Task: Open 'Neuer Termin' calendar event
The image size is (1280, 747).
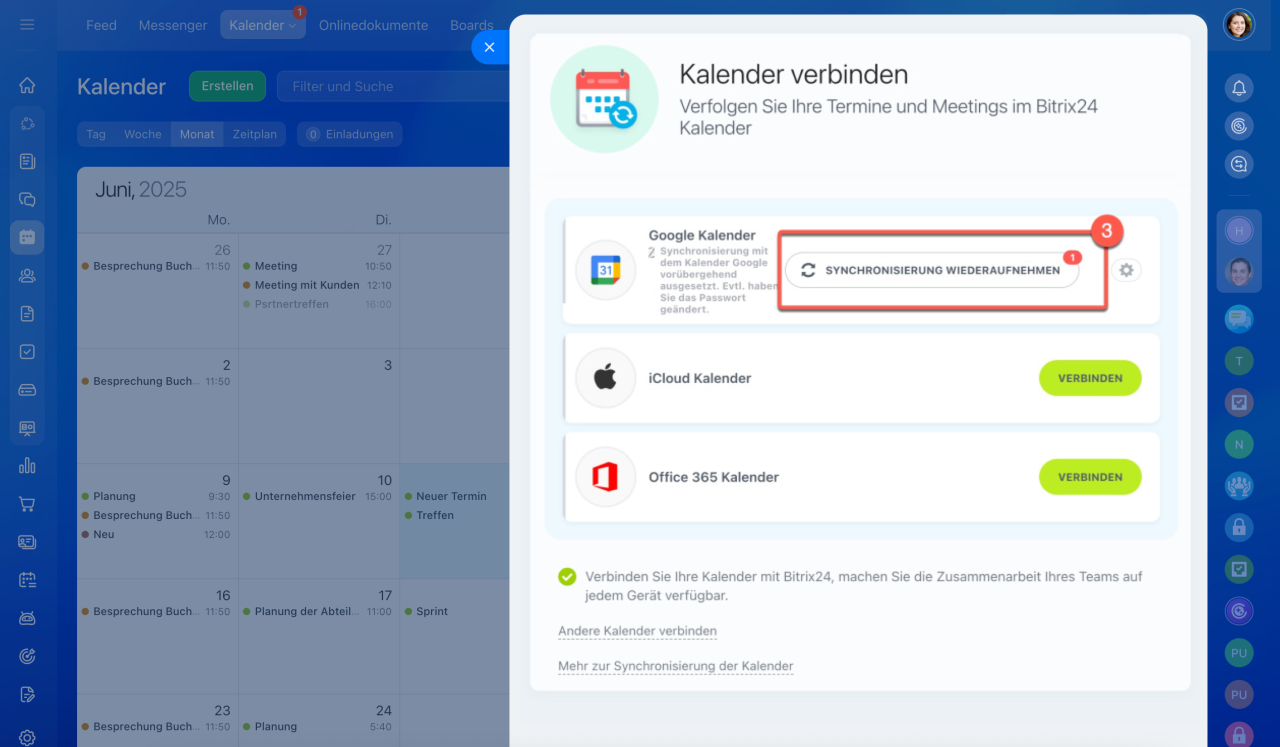Action: coord(450,496)
